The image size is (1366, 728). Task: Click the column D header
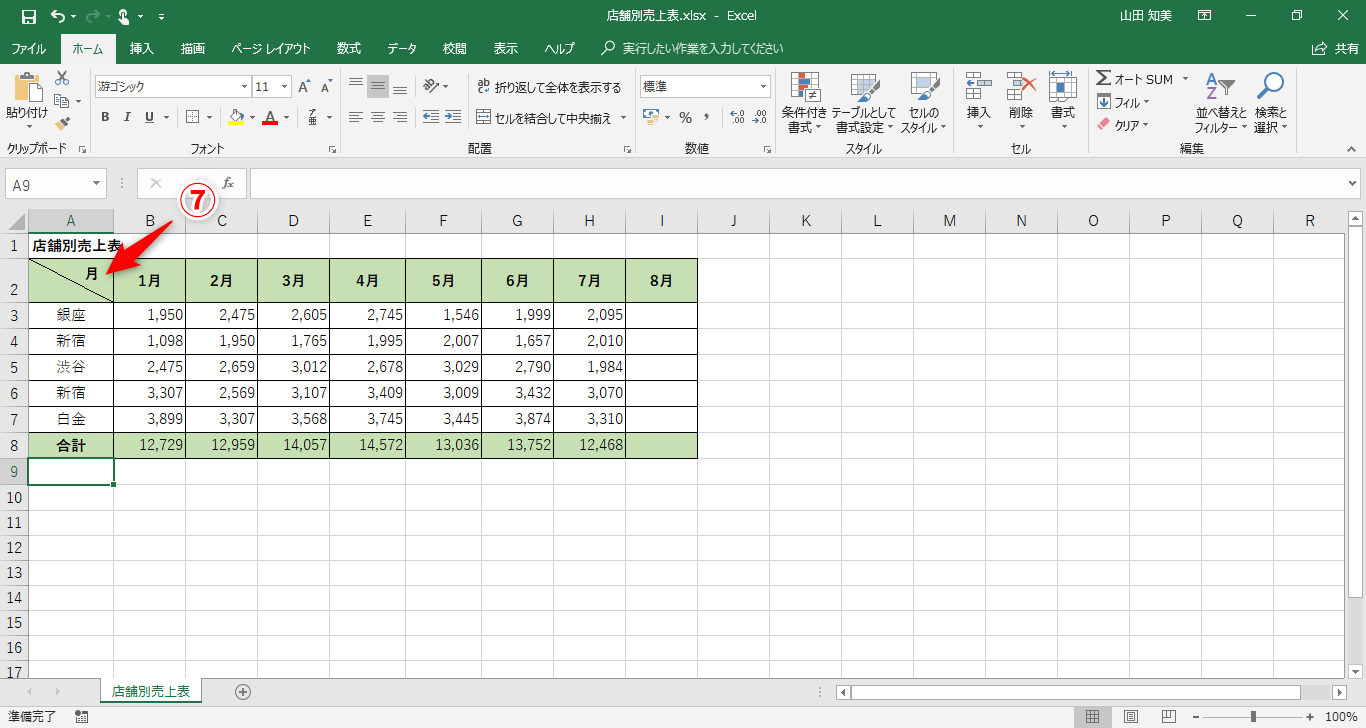293,221
